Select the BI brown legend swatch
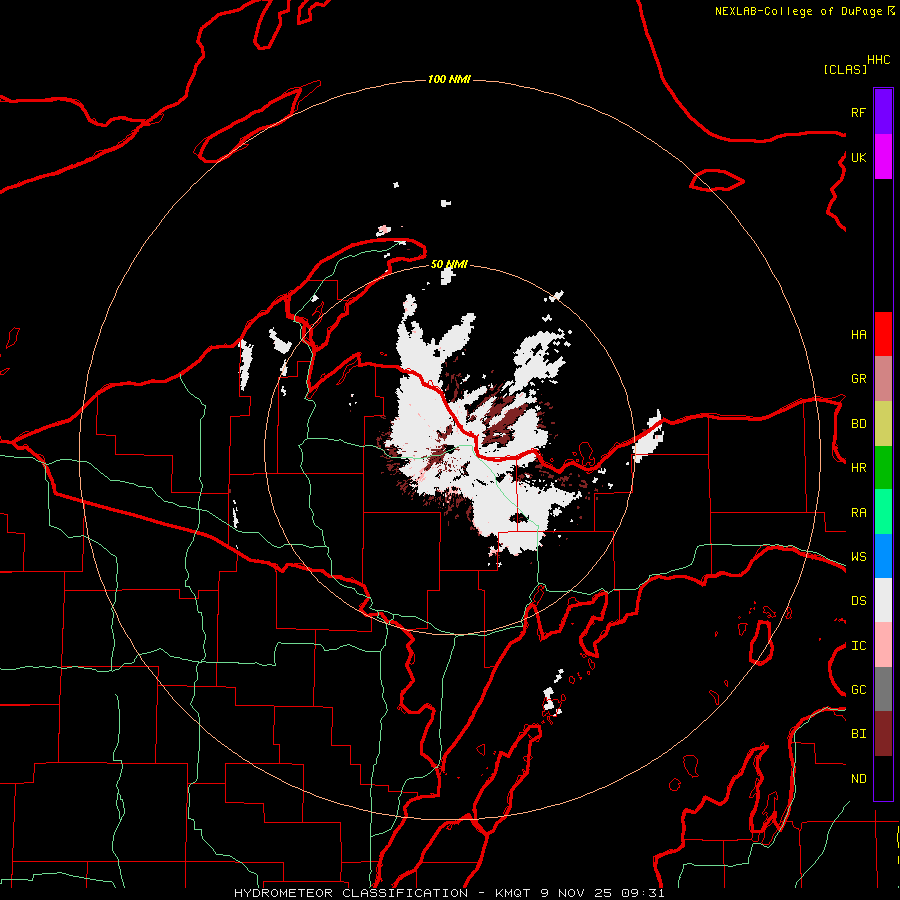Image resolution: width=900 pixels, height=900 pixels. [883, 734]
